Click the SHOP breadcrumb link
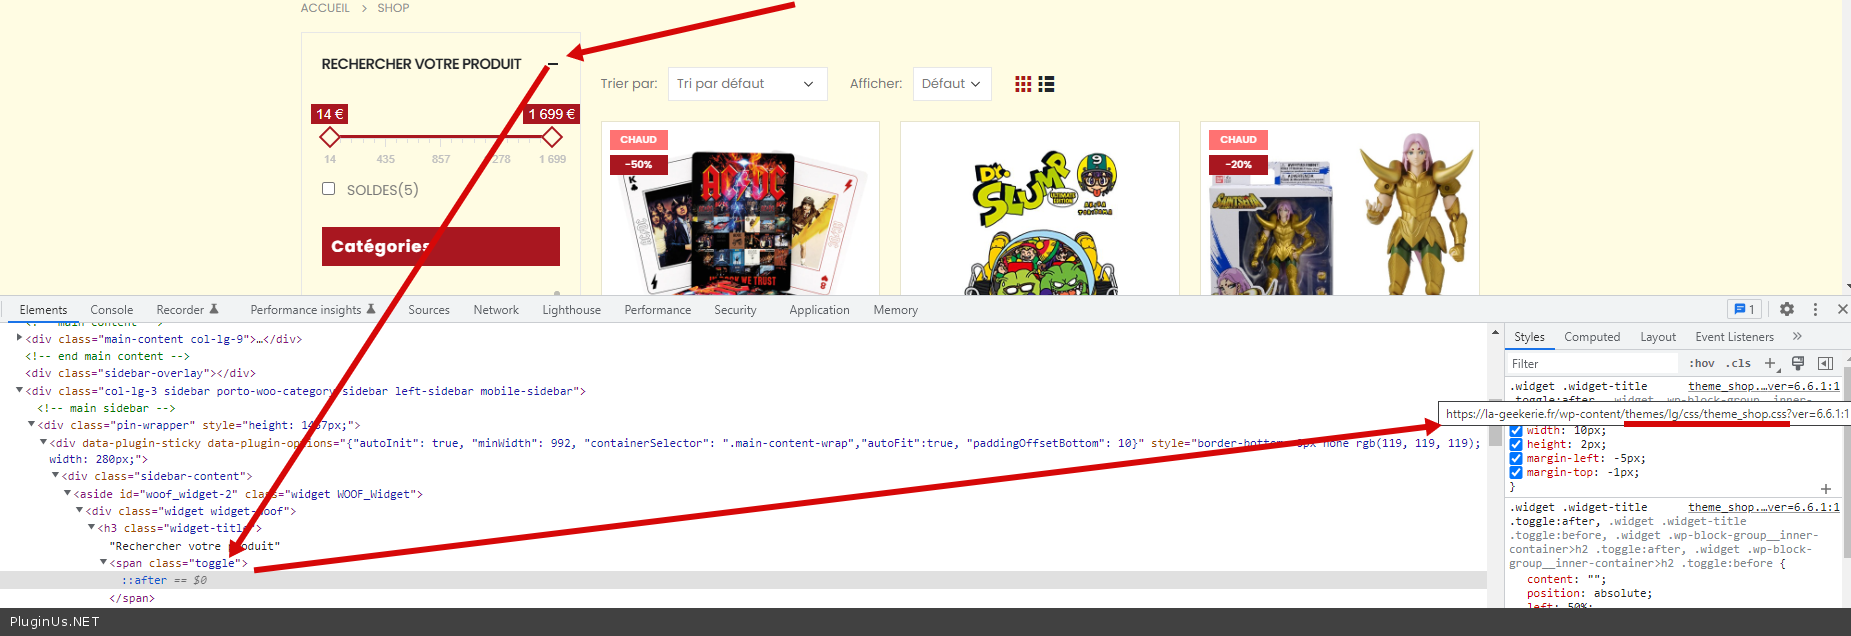The image size is (1851, 636). click(x=393, y=8)
